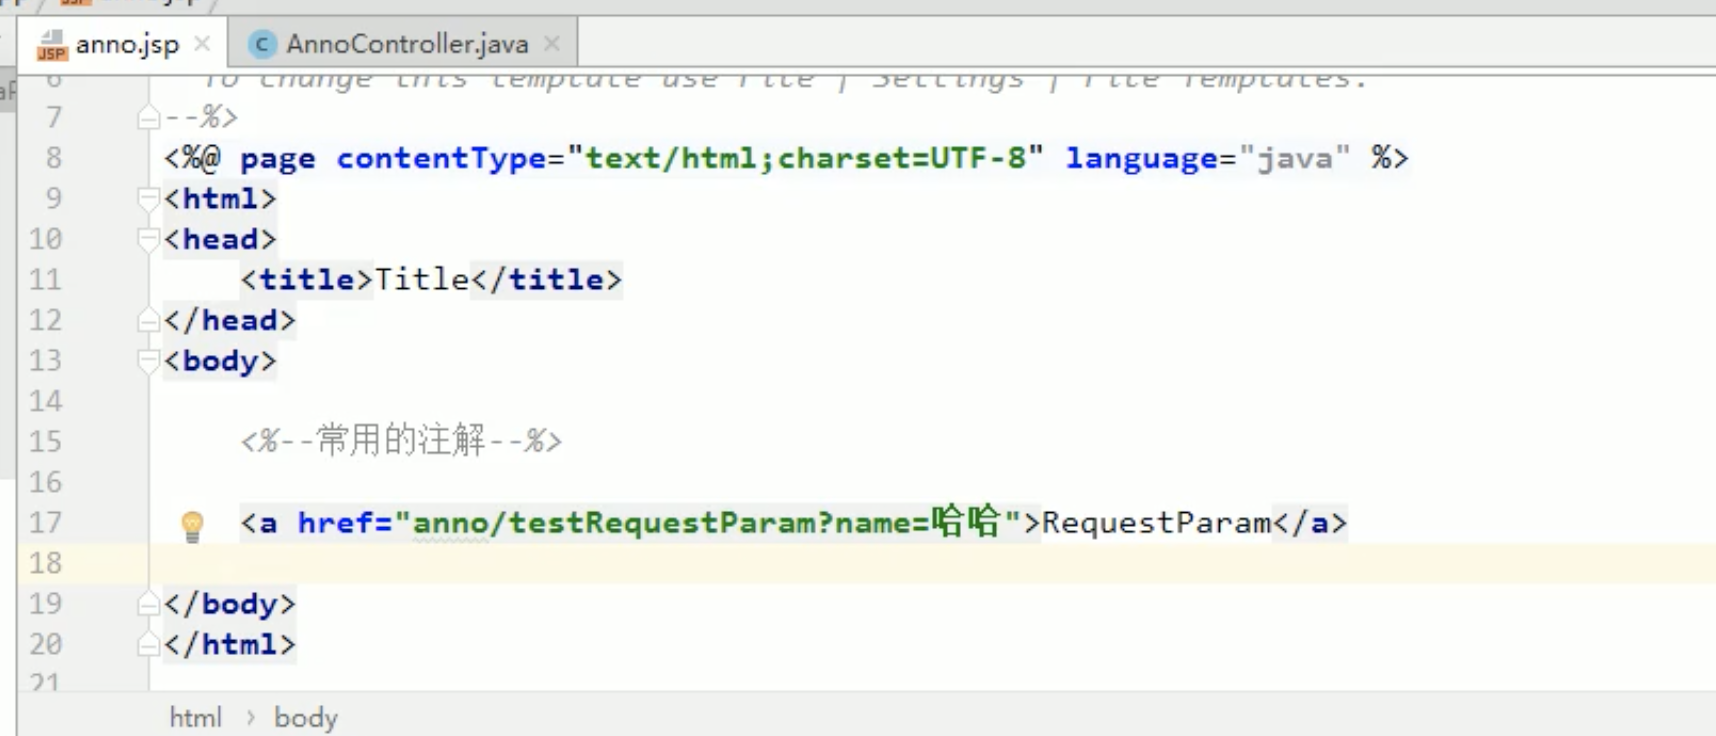Click the yellow lightbulb intention icon
The height and width of the screenshot is (736, 1716).
[192, 525]
